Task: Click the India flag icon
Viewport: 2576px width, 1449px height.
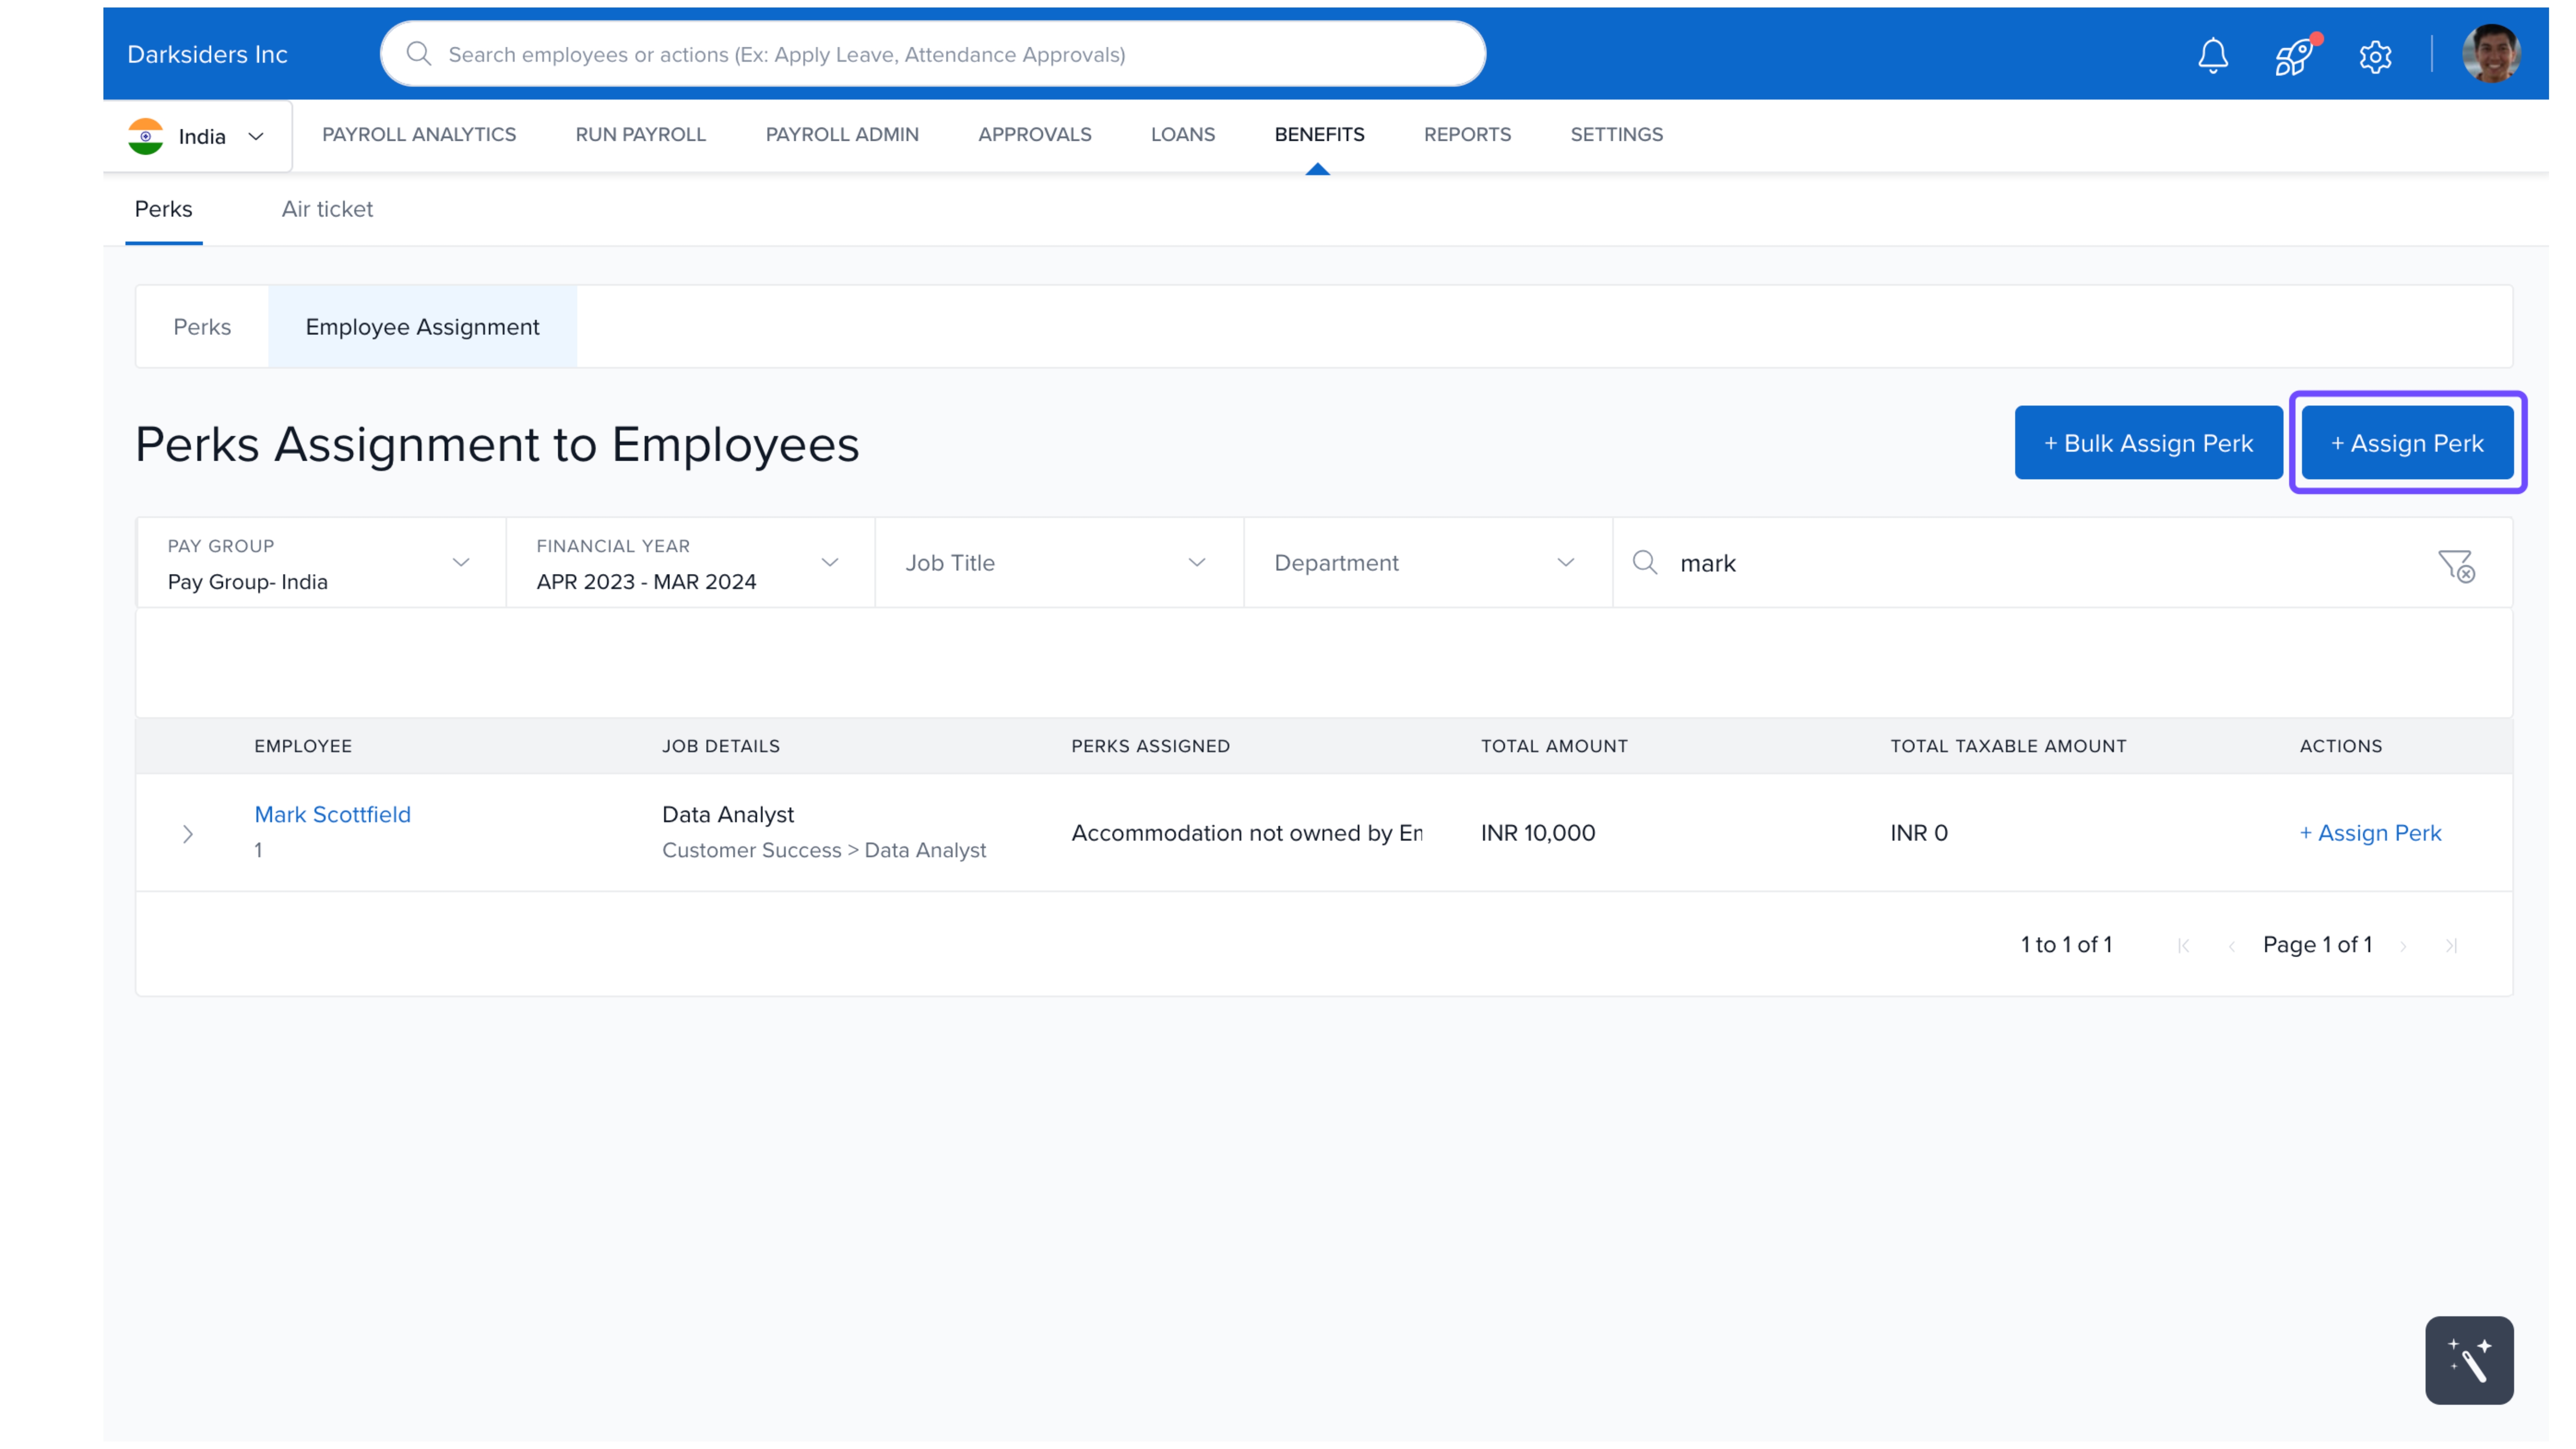Action: point(146,136)
